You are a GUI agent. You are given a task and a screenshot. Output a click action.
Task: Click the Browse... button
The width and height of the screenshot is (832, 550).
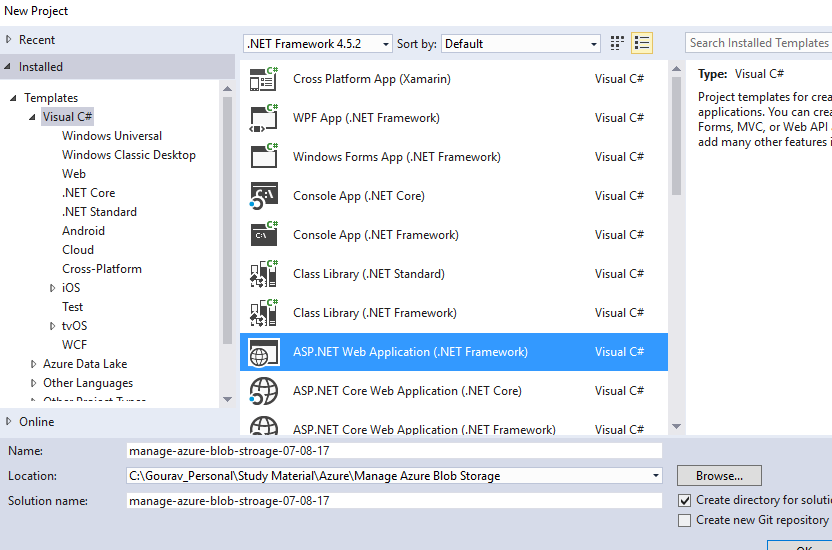[x=719, y=476]
